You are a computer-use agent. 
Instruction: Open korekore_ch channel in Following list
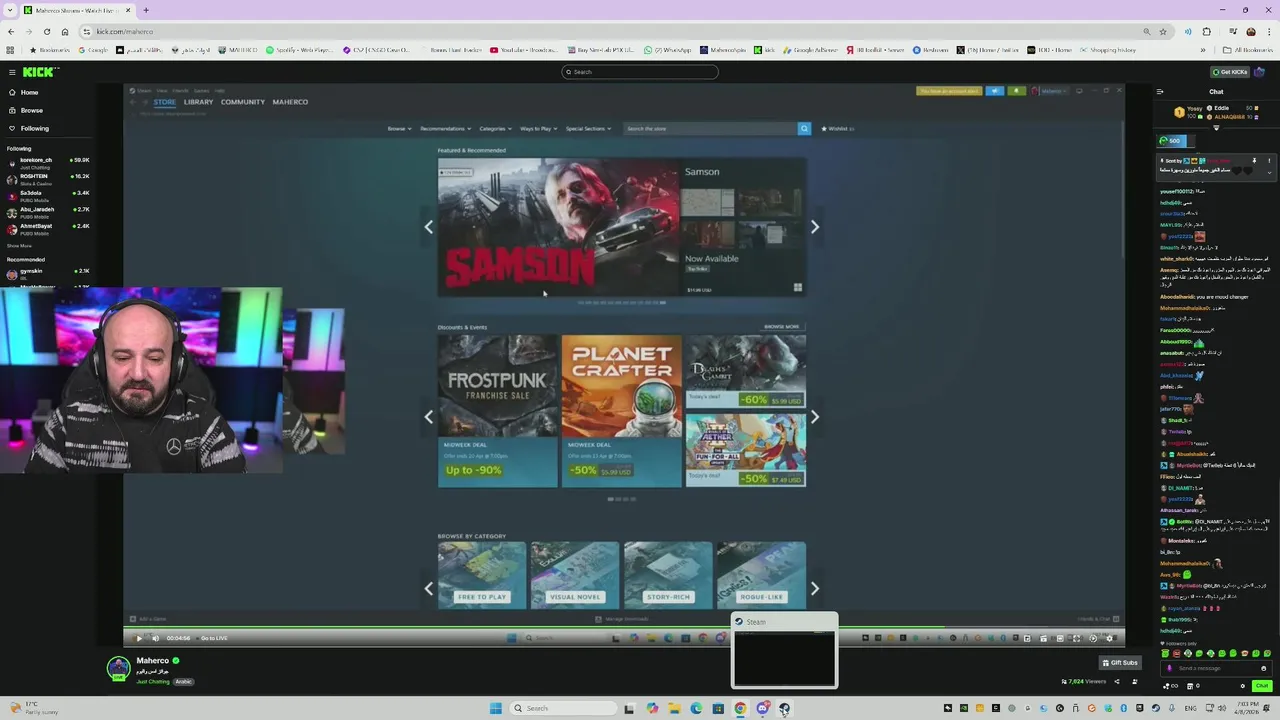pos(47,162)
